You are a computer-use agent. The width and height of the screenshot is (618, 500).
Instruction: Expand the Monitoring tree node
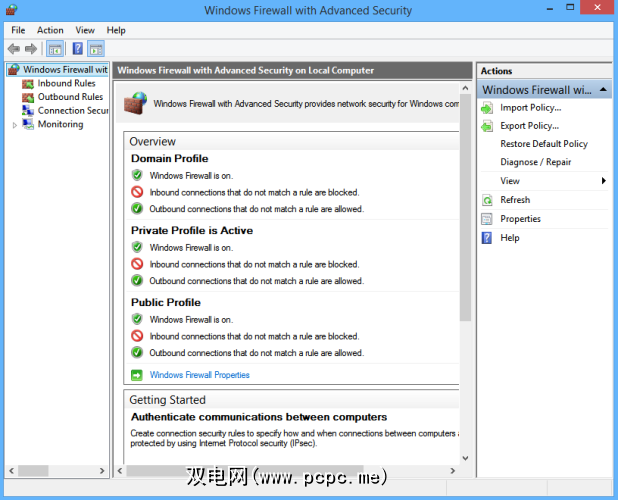click(x=15, y=125)
